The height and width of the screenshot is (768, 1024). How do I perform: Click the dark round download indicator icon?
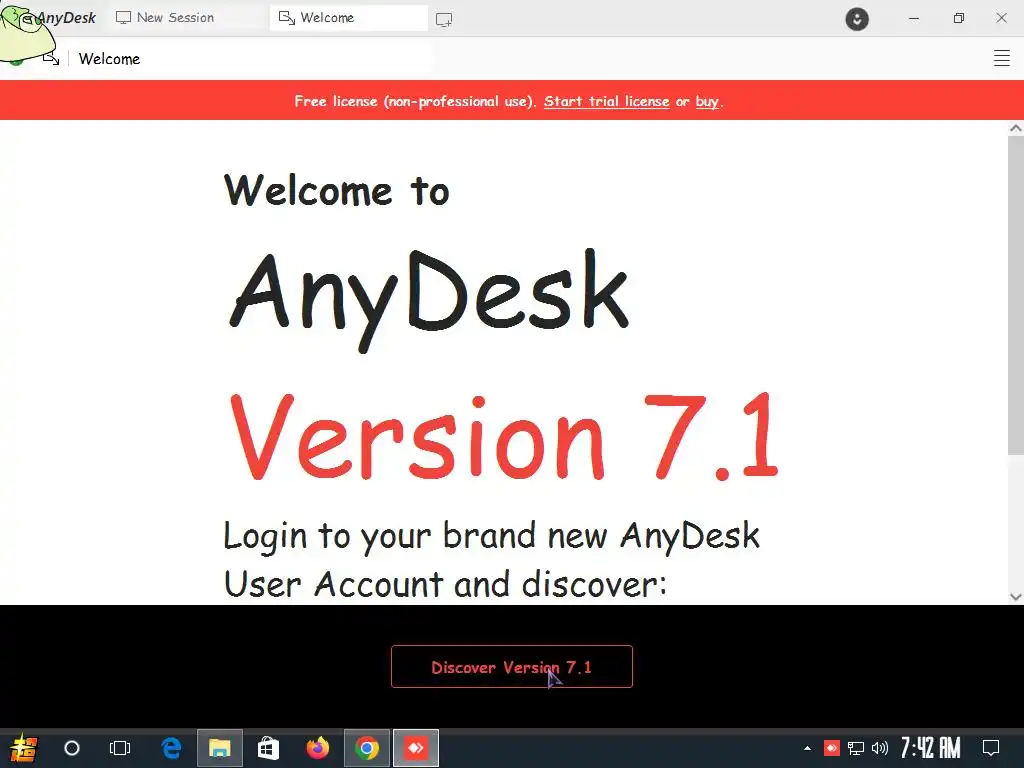tap(857, 18)
